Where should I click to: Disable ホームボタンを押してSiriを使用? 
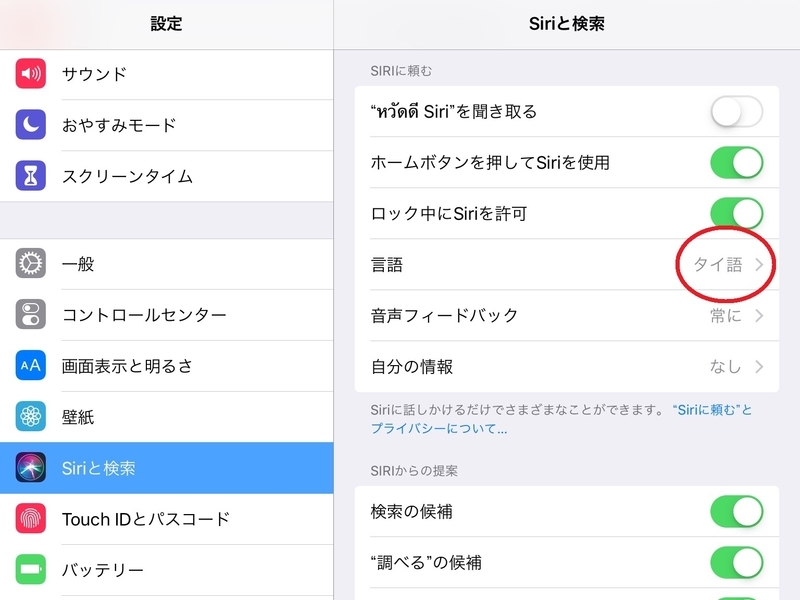[x=736, y=162]
